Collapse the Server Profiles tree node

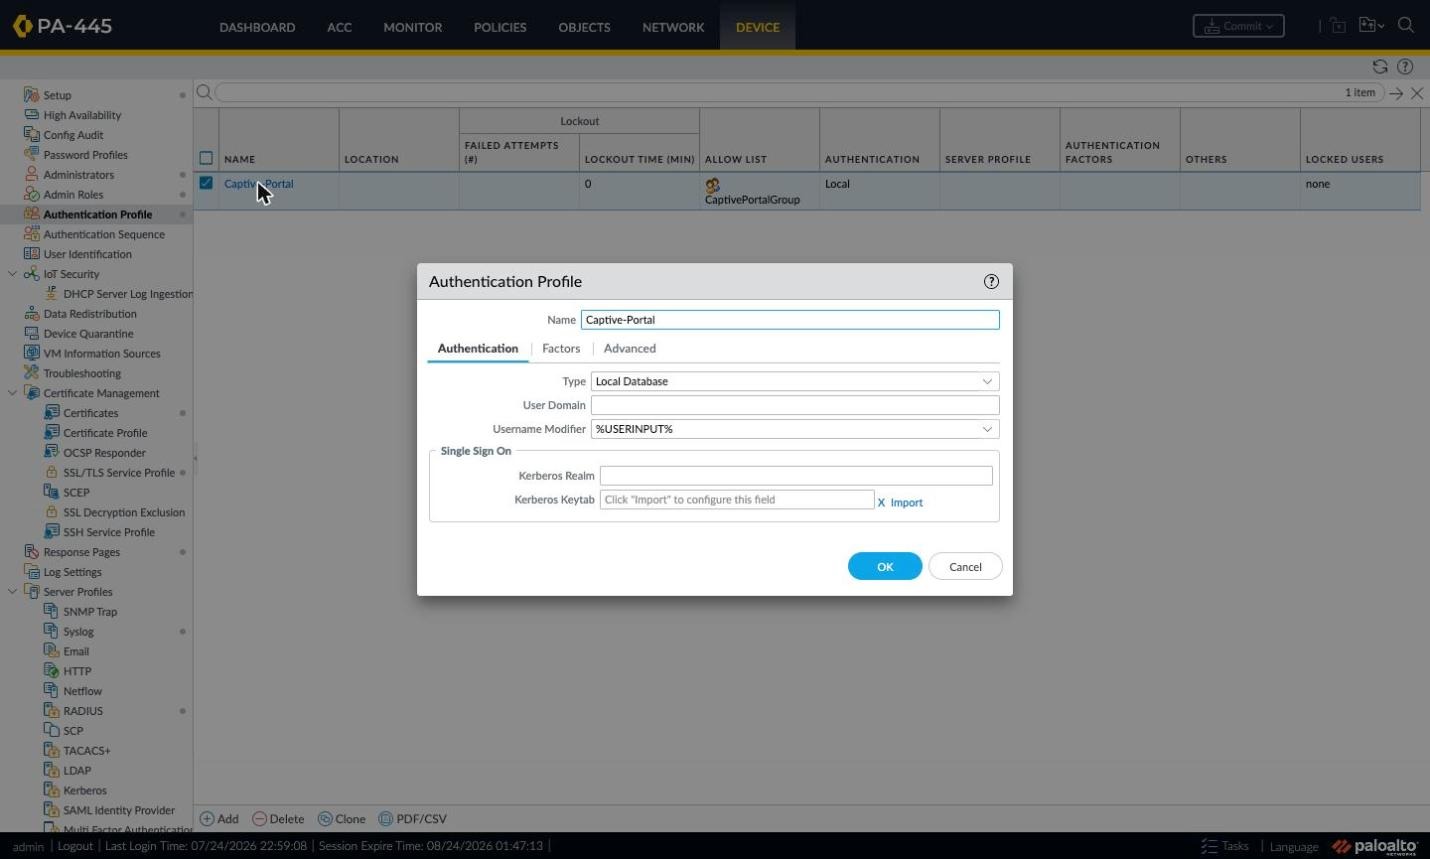[x=12, y=592]
